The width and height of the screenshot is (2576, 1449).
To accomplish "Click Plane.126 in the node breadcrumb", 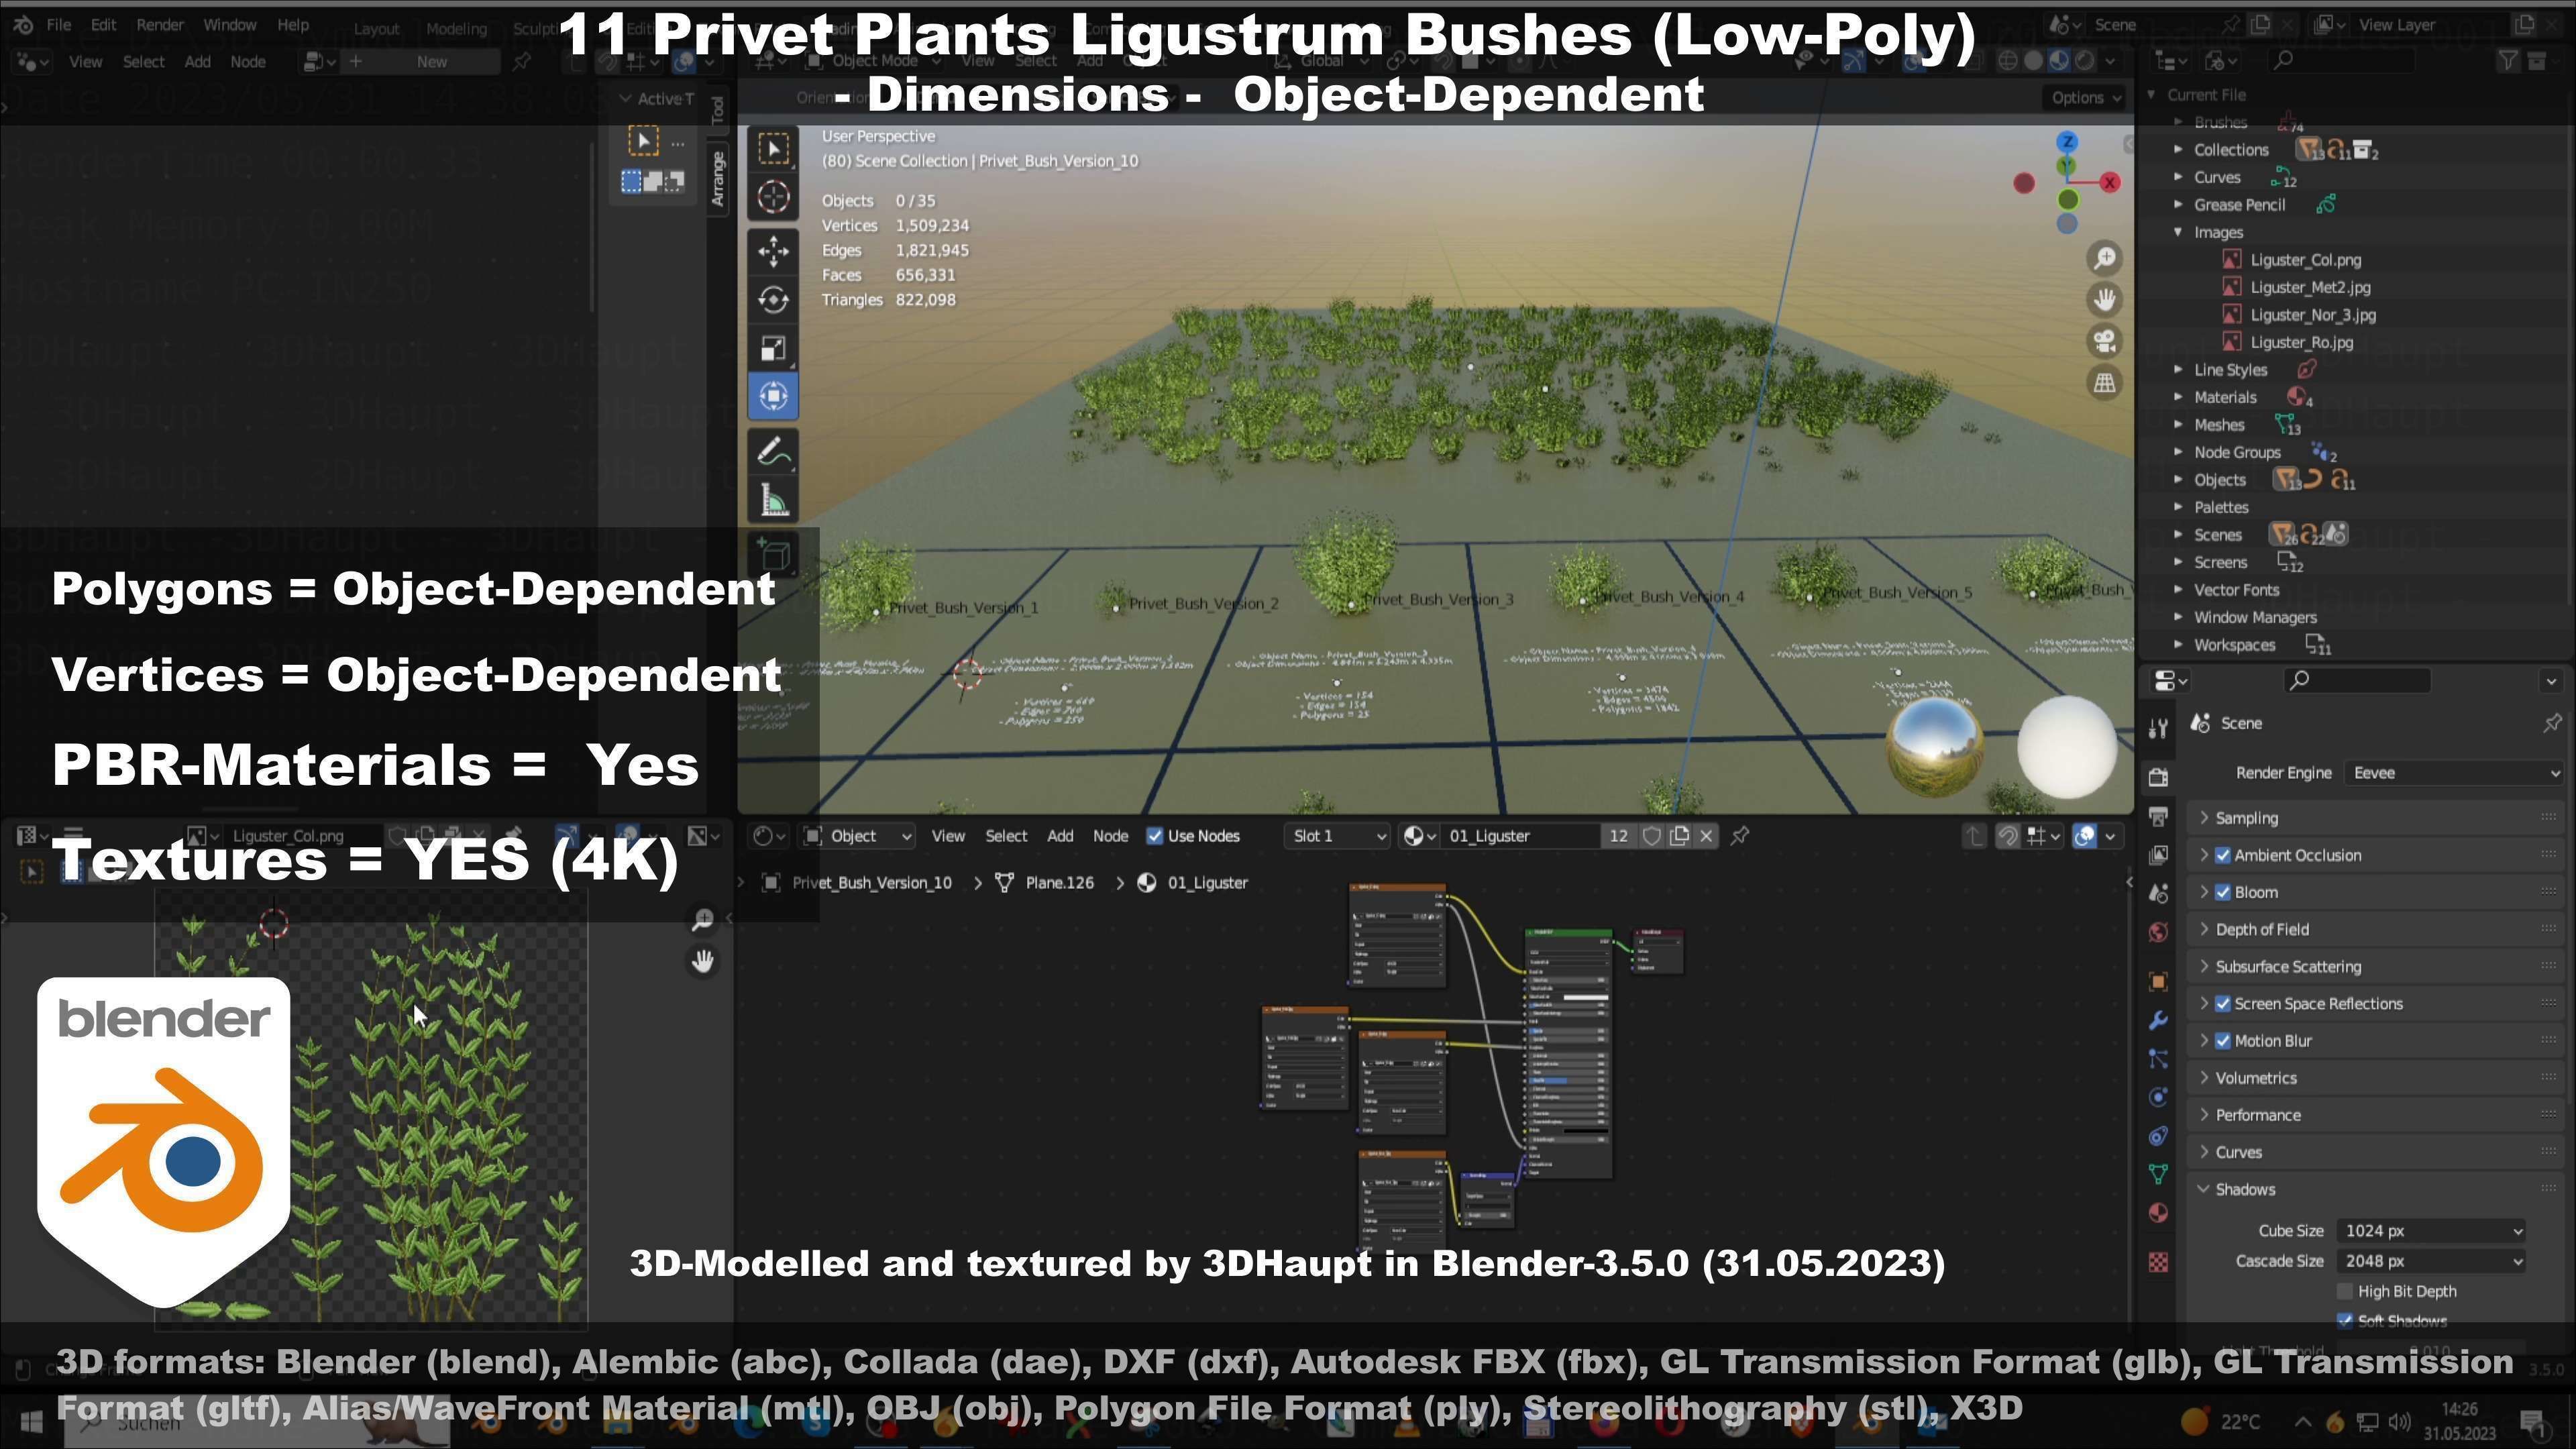I will click(x=1059, y=883).
